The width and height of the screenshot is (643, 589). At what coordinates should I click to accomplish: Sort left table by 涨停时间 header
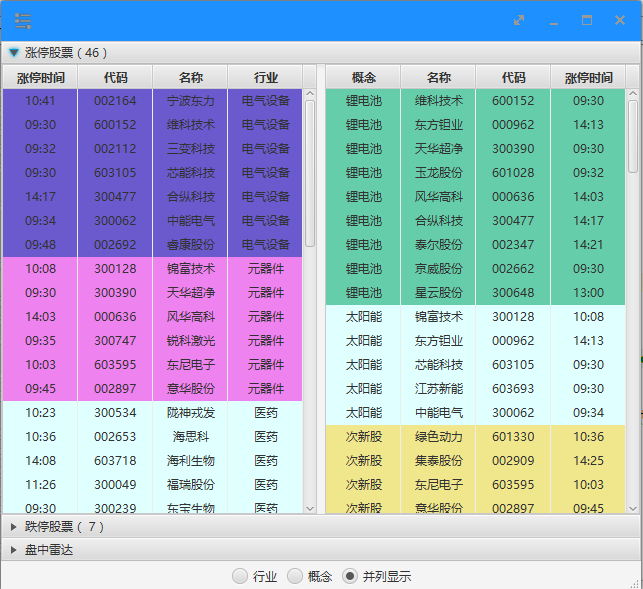[41, 78]
